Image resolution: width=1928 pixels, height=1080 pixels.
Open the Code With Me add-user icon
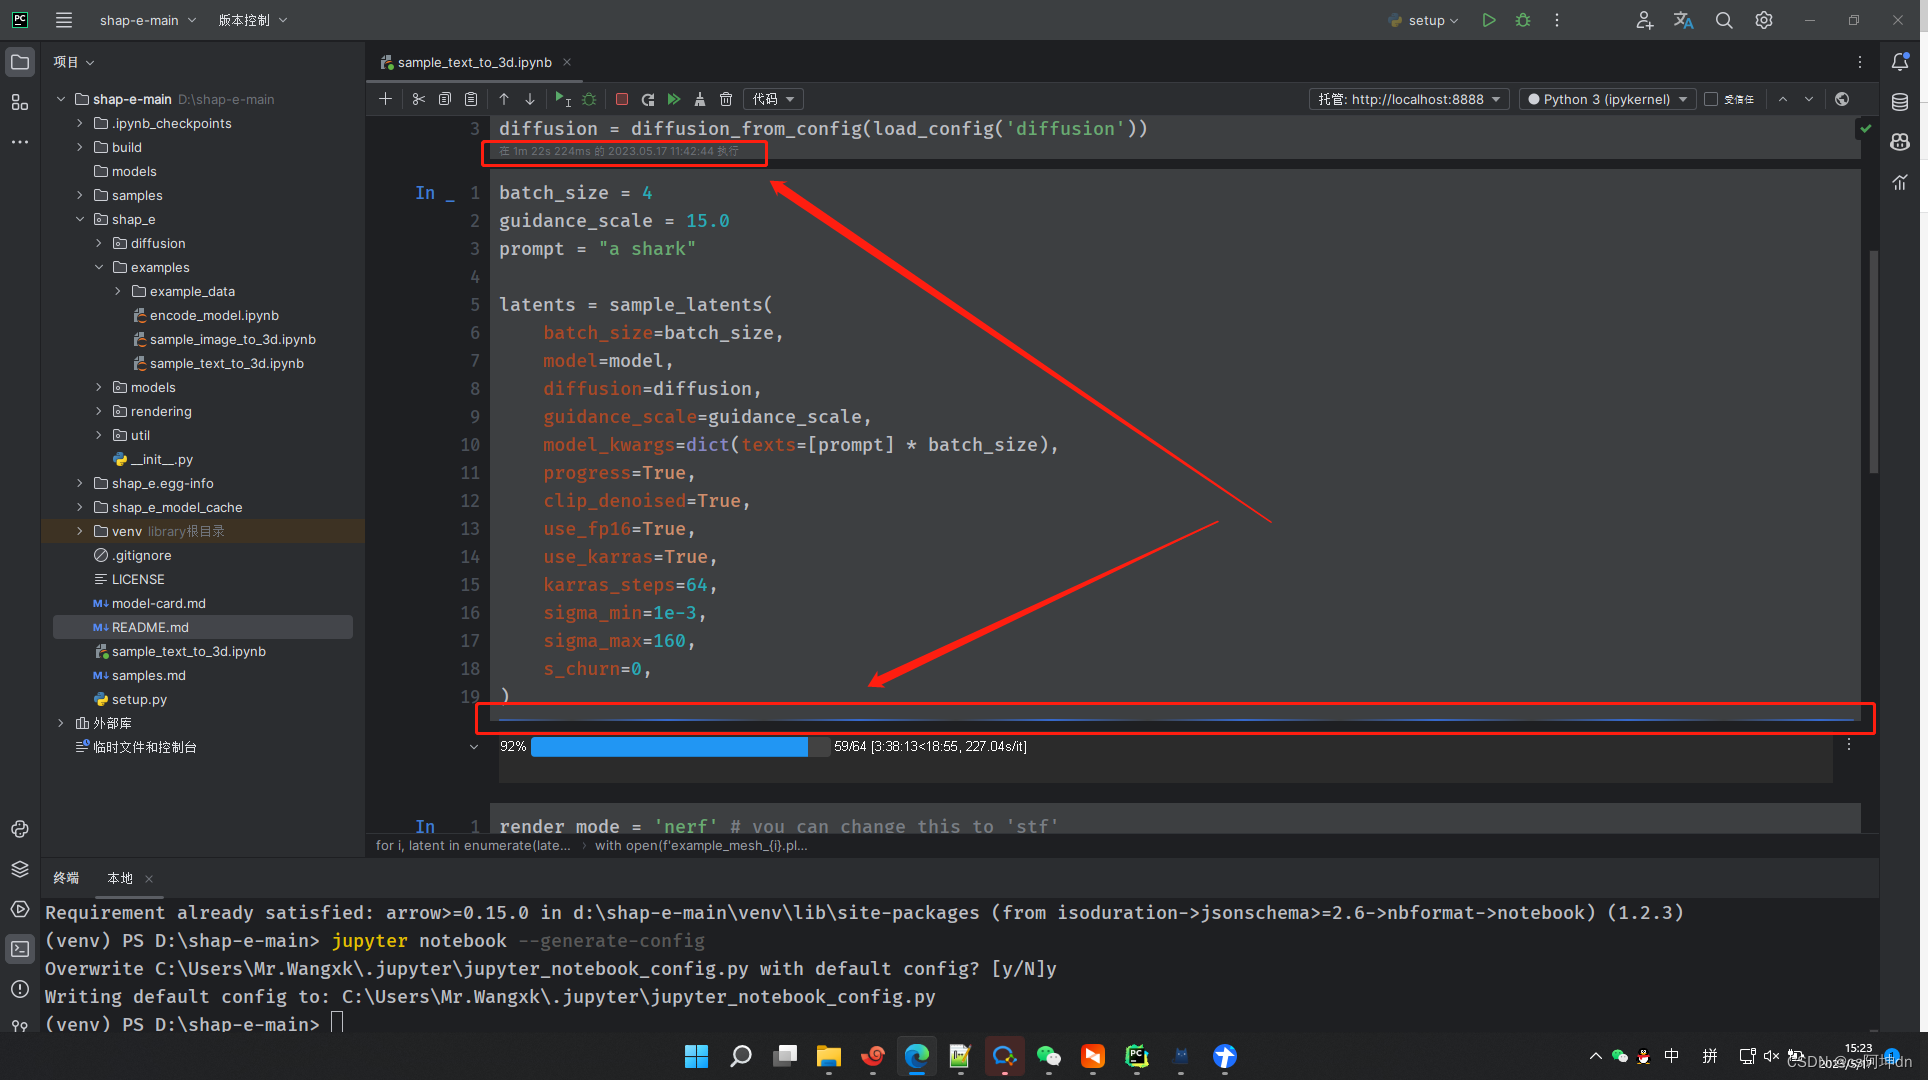tap(1644, 20)
